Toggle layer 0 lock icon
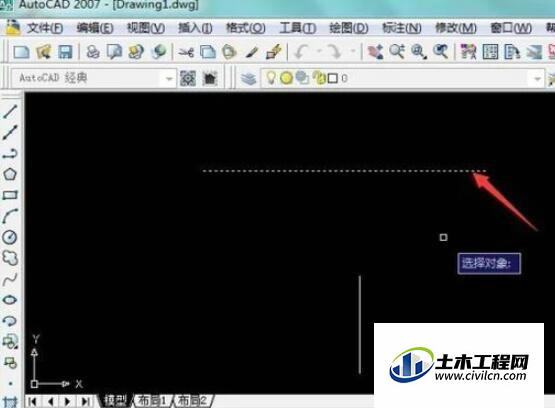Screen dimensions: 555x408 pyautogui.click(x=320, y=78)
